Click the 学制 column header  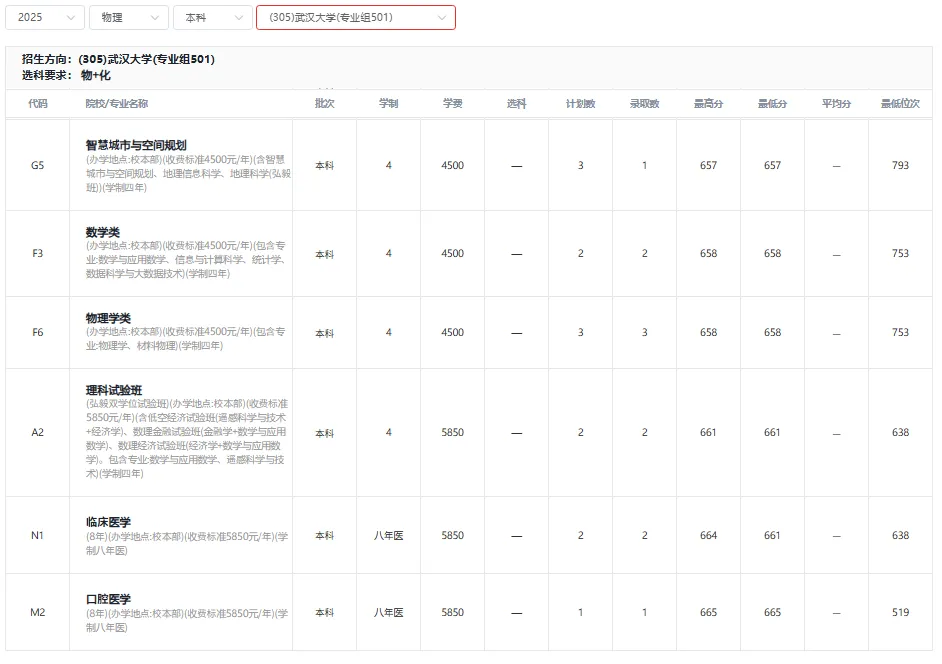(x=389, y=103)
